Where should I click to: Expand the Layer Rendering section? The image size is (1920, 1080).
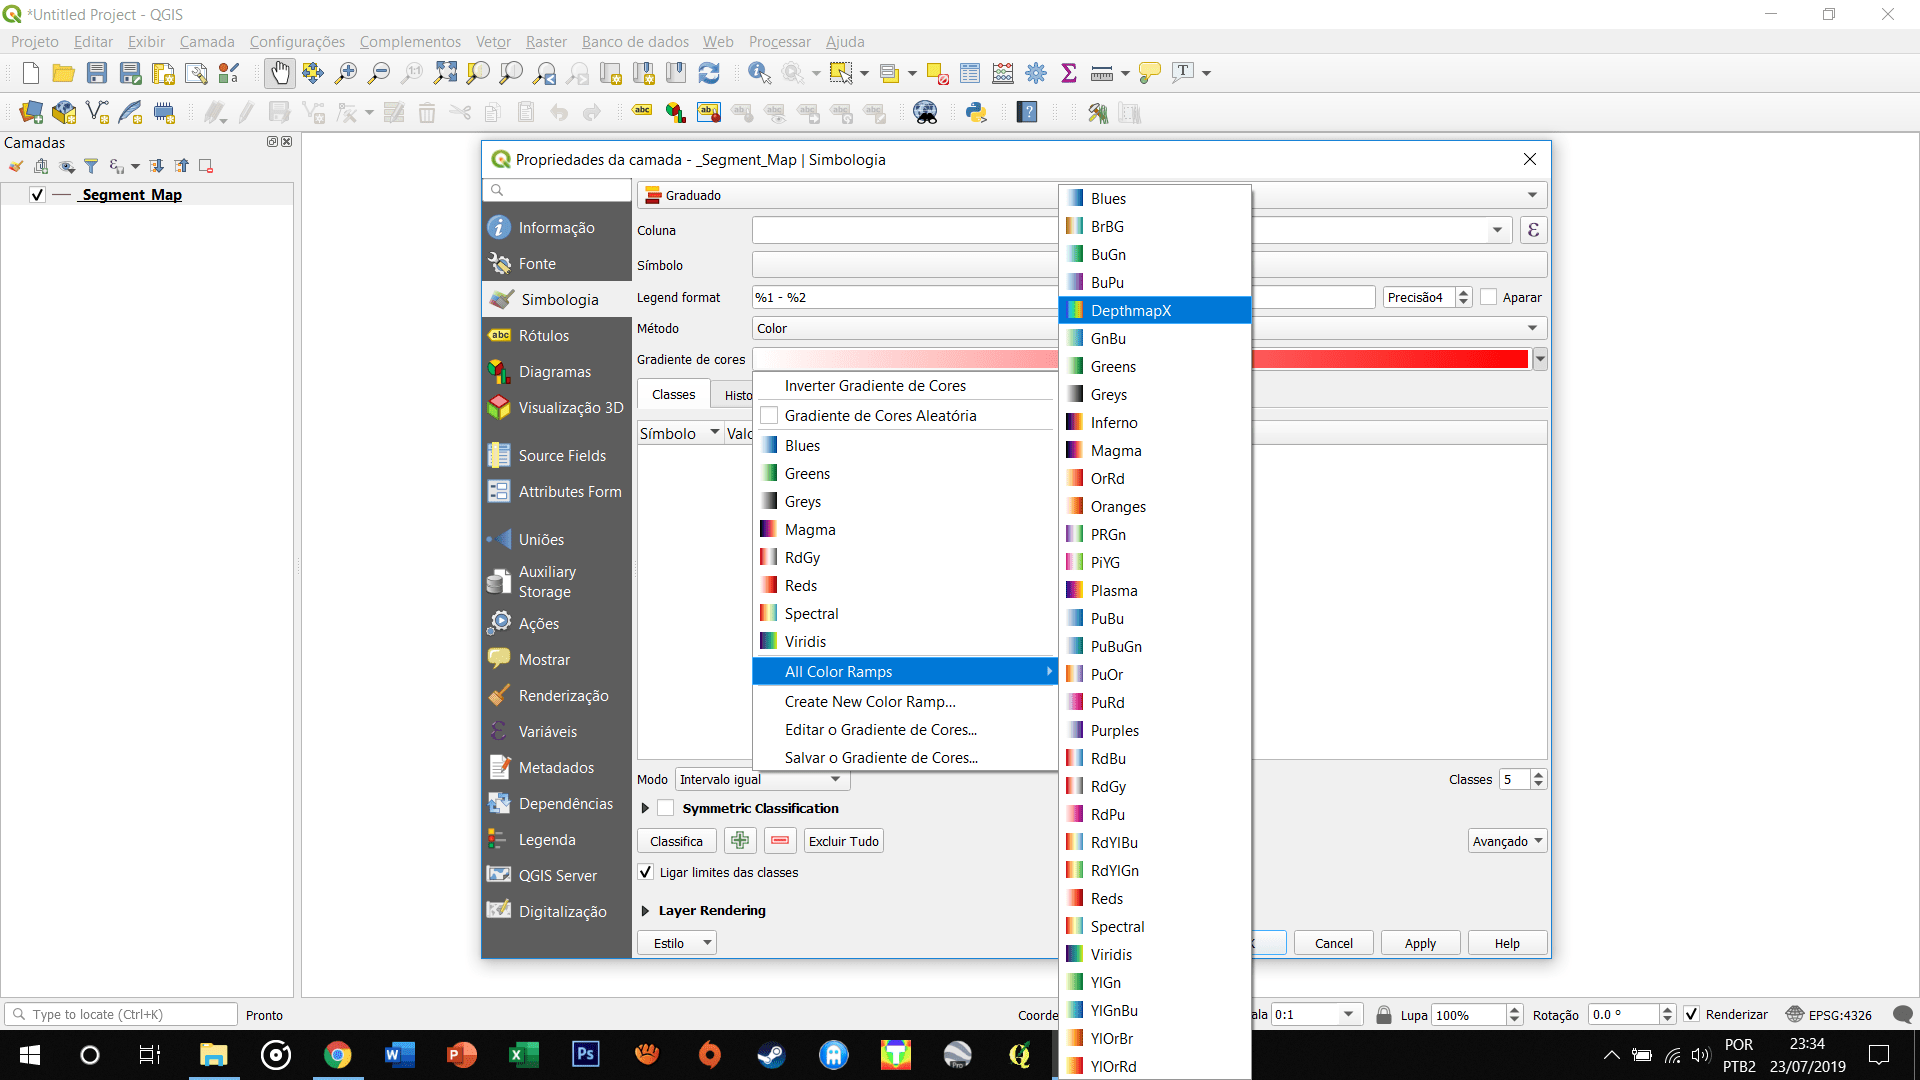(644, 910)
